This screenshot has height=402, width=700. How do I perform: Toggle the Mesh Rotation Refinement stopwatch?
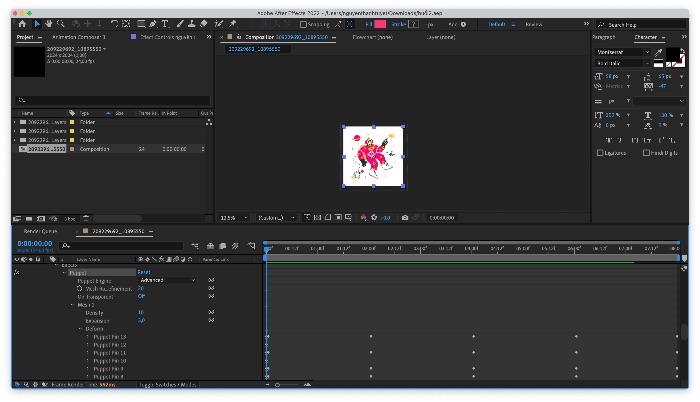(79, 289)
